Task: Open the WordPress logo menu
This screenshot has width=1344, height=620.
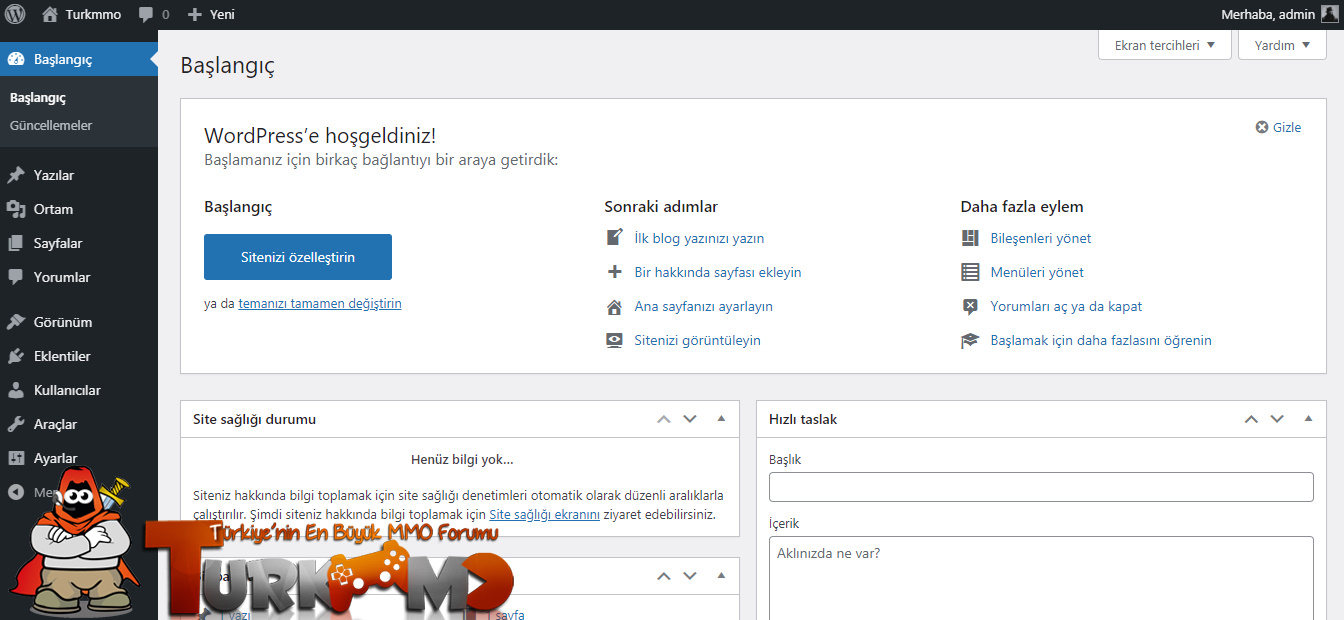Action: tap(15, 15)
